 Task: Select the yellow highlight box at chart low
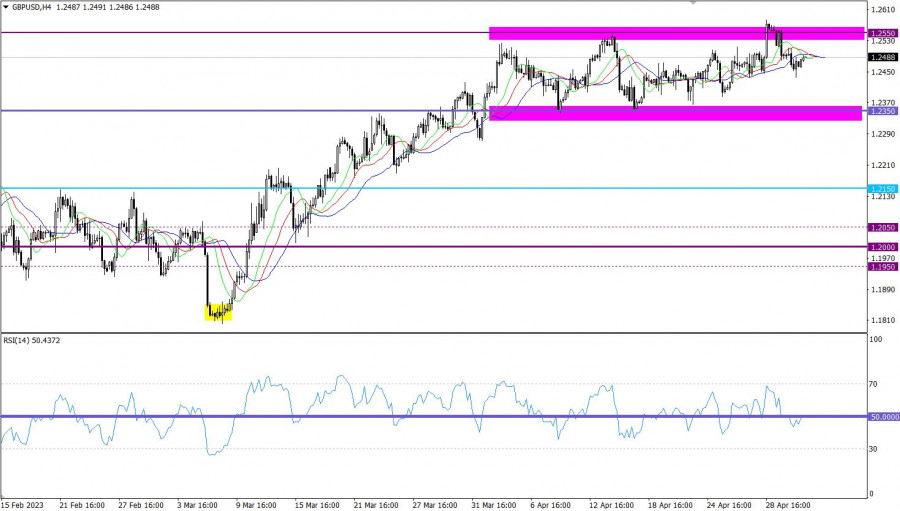[x=218, y=312]
